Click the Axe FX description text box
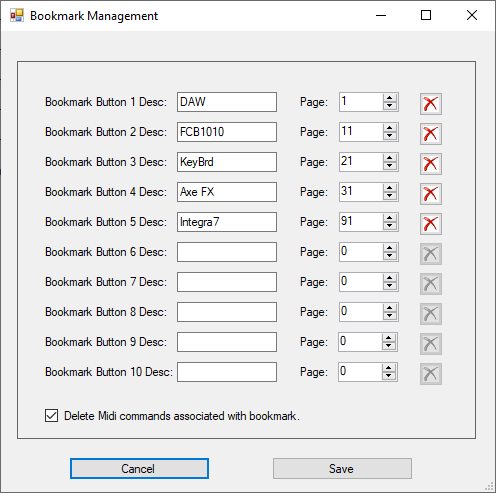The width and height of the screenshot is (496, 493). (227, 192)
